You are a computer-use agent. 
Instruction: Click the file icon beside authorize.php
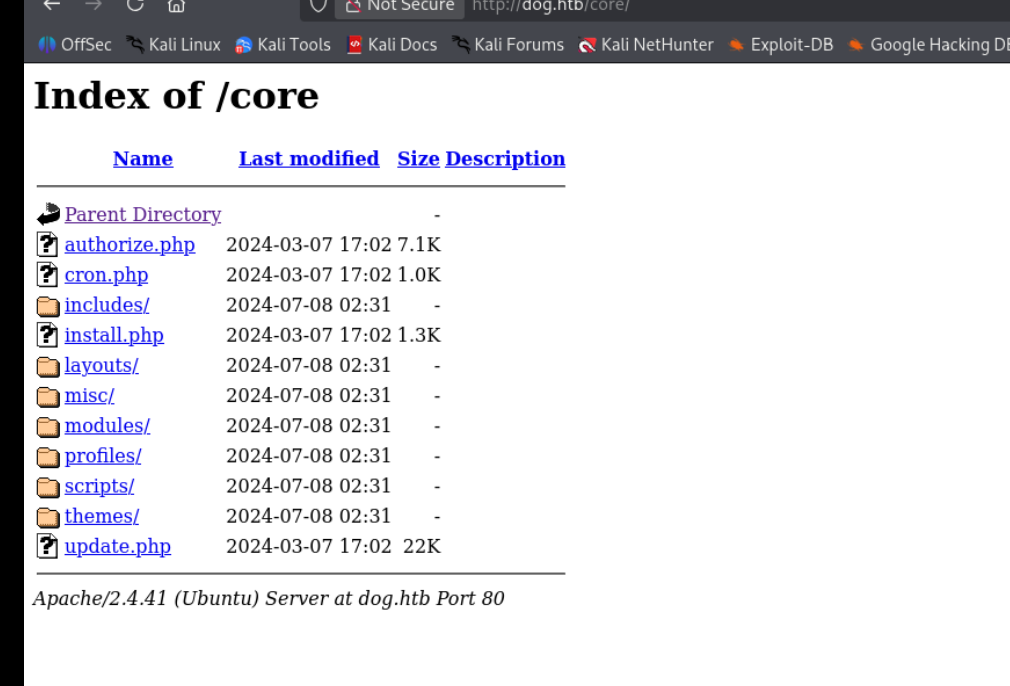pos(47,245)
